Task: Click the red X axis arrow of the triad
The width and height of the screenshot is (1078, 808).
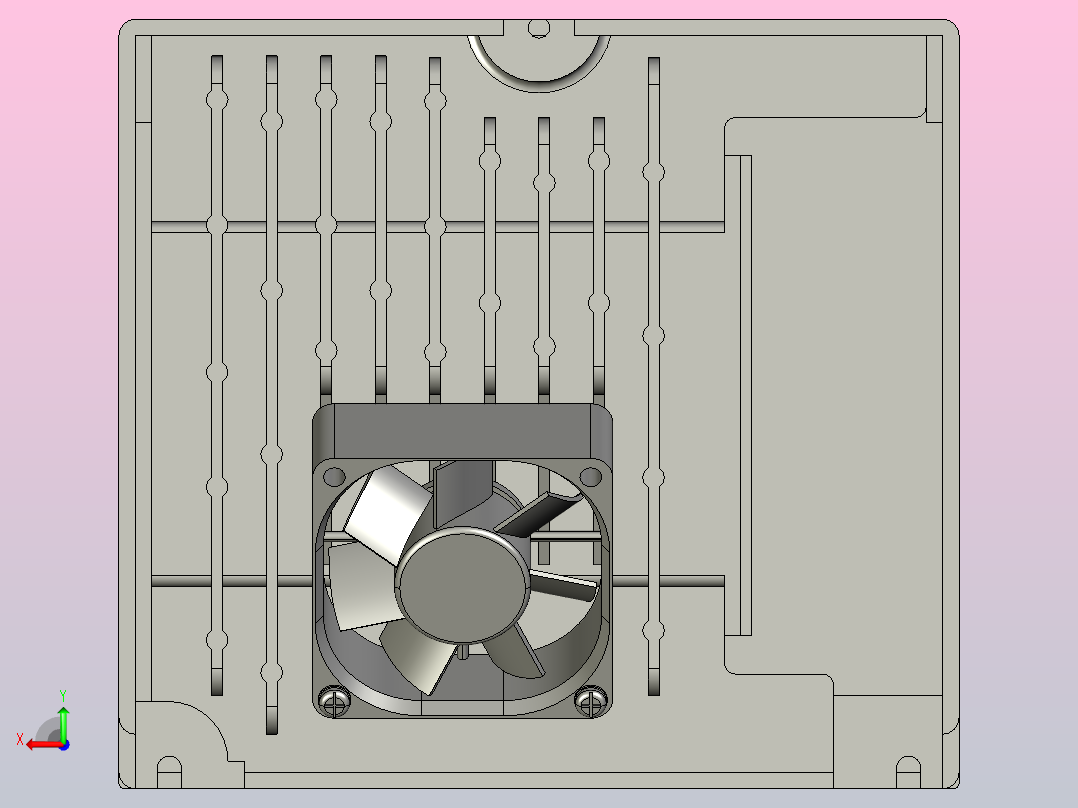Action: click(x=43, y=745)
